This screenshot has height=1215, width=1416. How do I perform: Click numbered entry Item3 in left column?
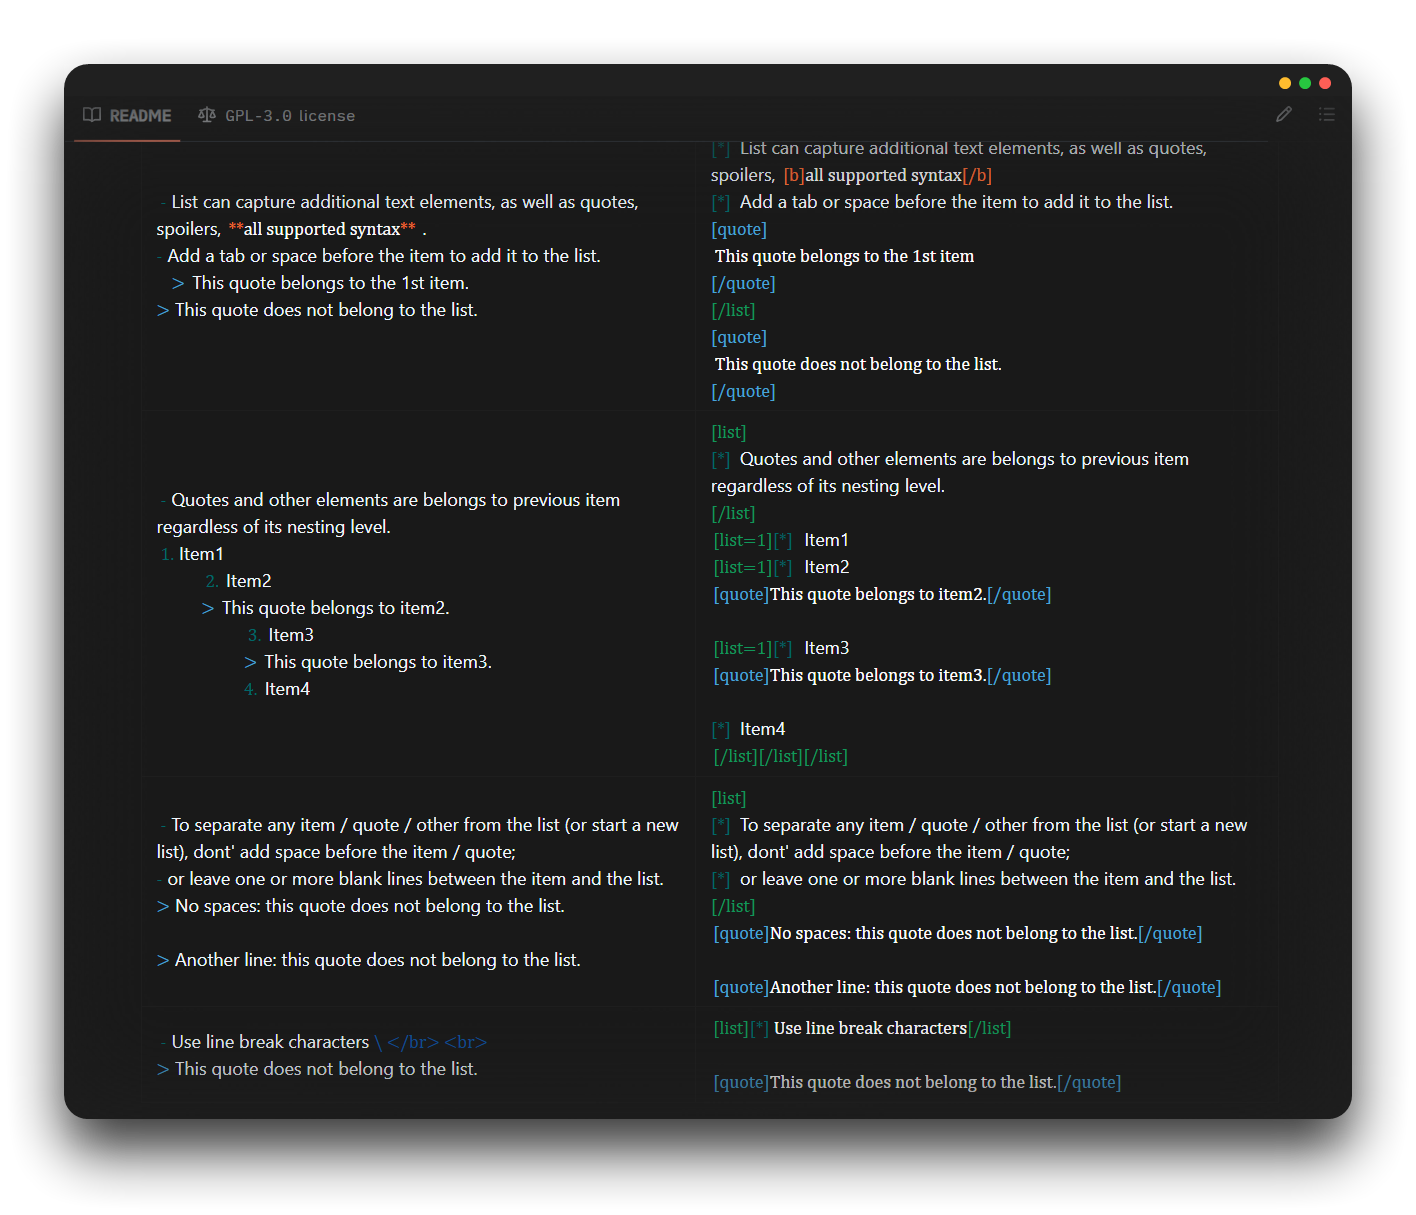(x=290, y=635)
